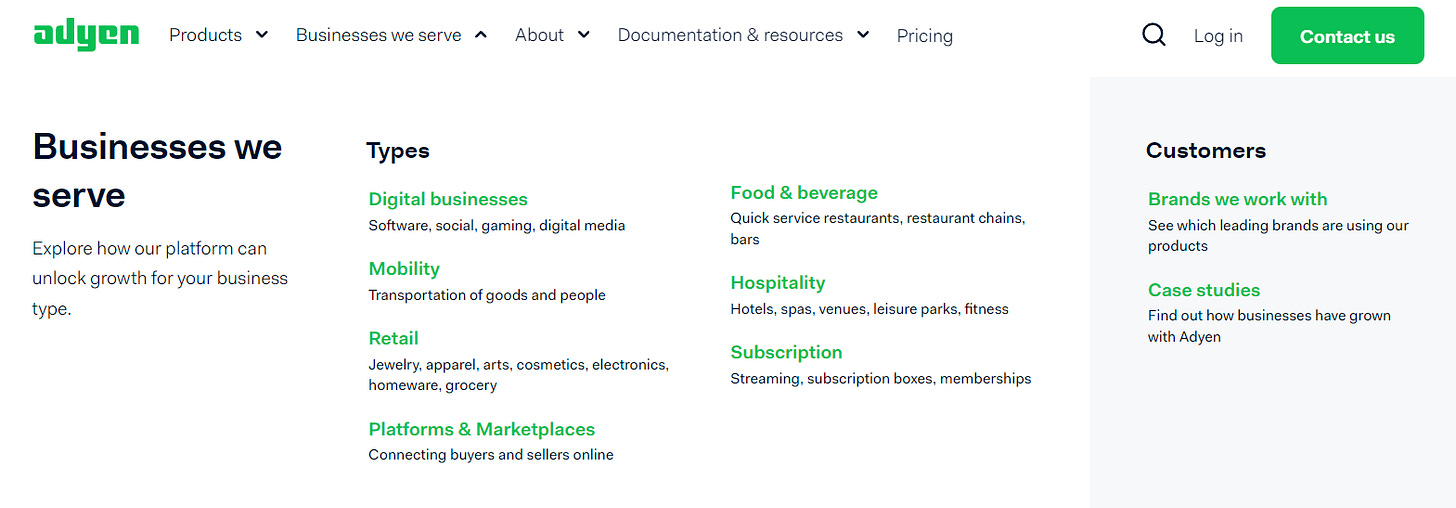The height and width of the screenshot is (508, 1456).
Task: Open the Products menu label
Action: tap(205, 35)
